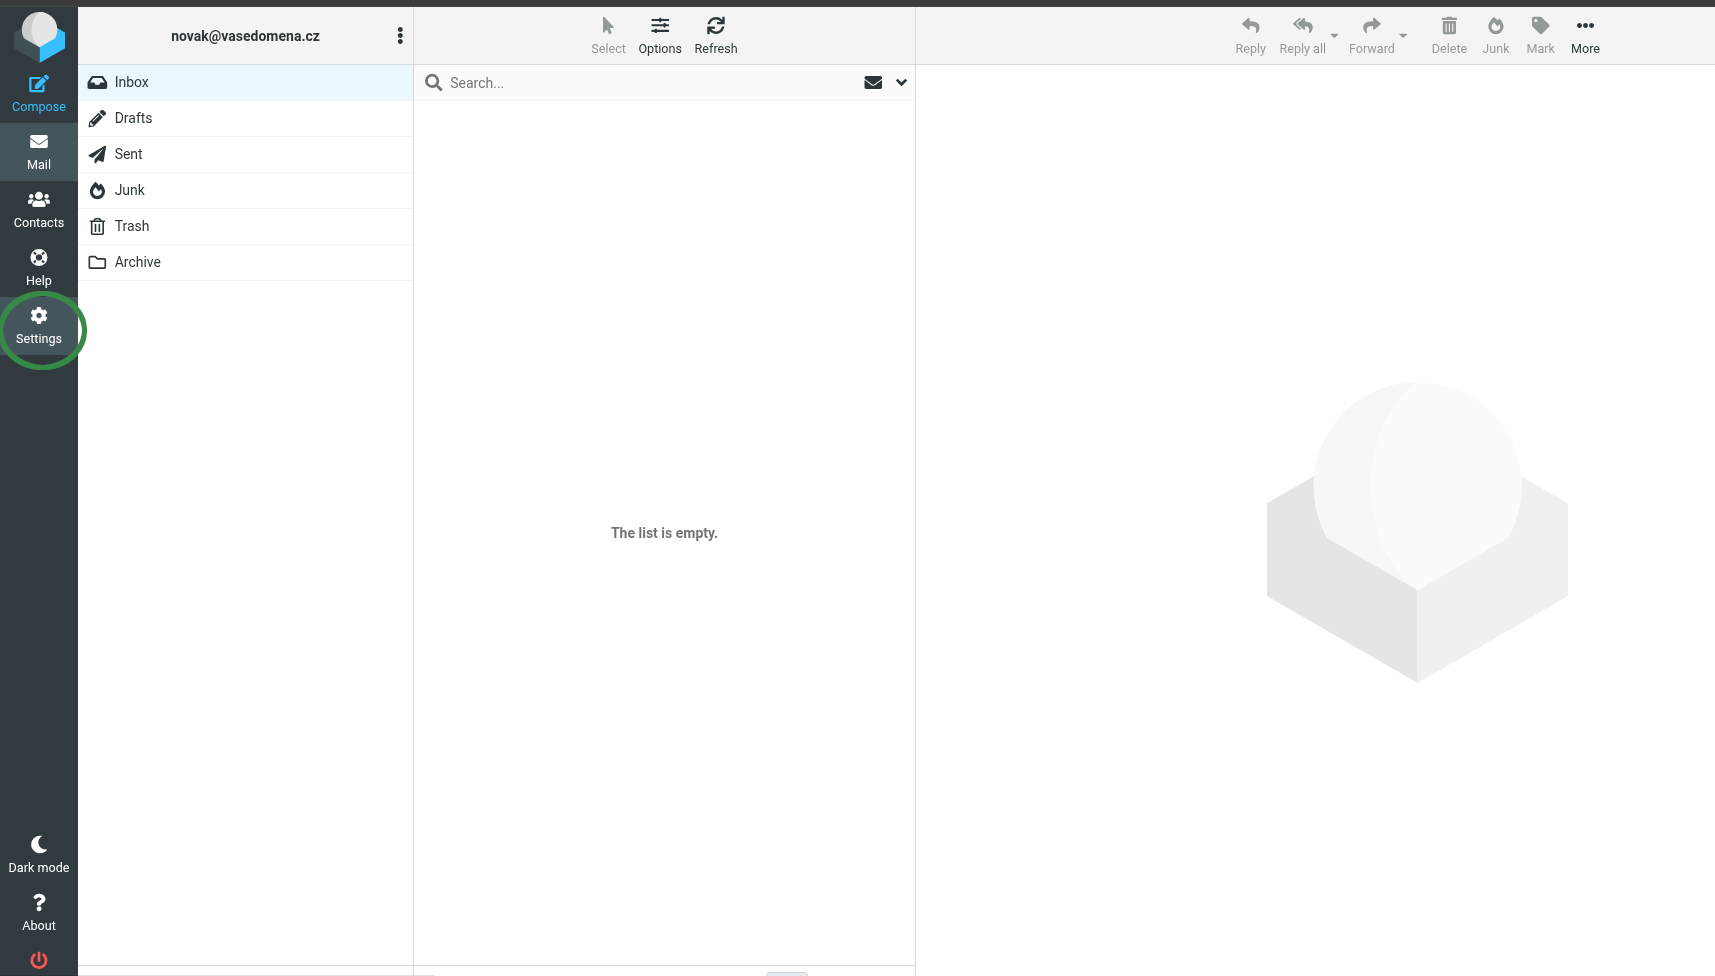Expand search options chevron
Image resolution: width=1715 pixels, height=976 pixels.
point(901,82)
